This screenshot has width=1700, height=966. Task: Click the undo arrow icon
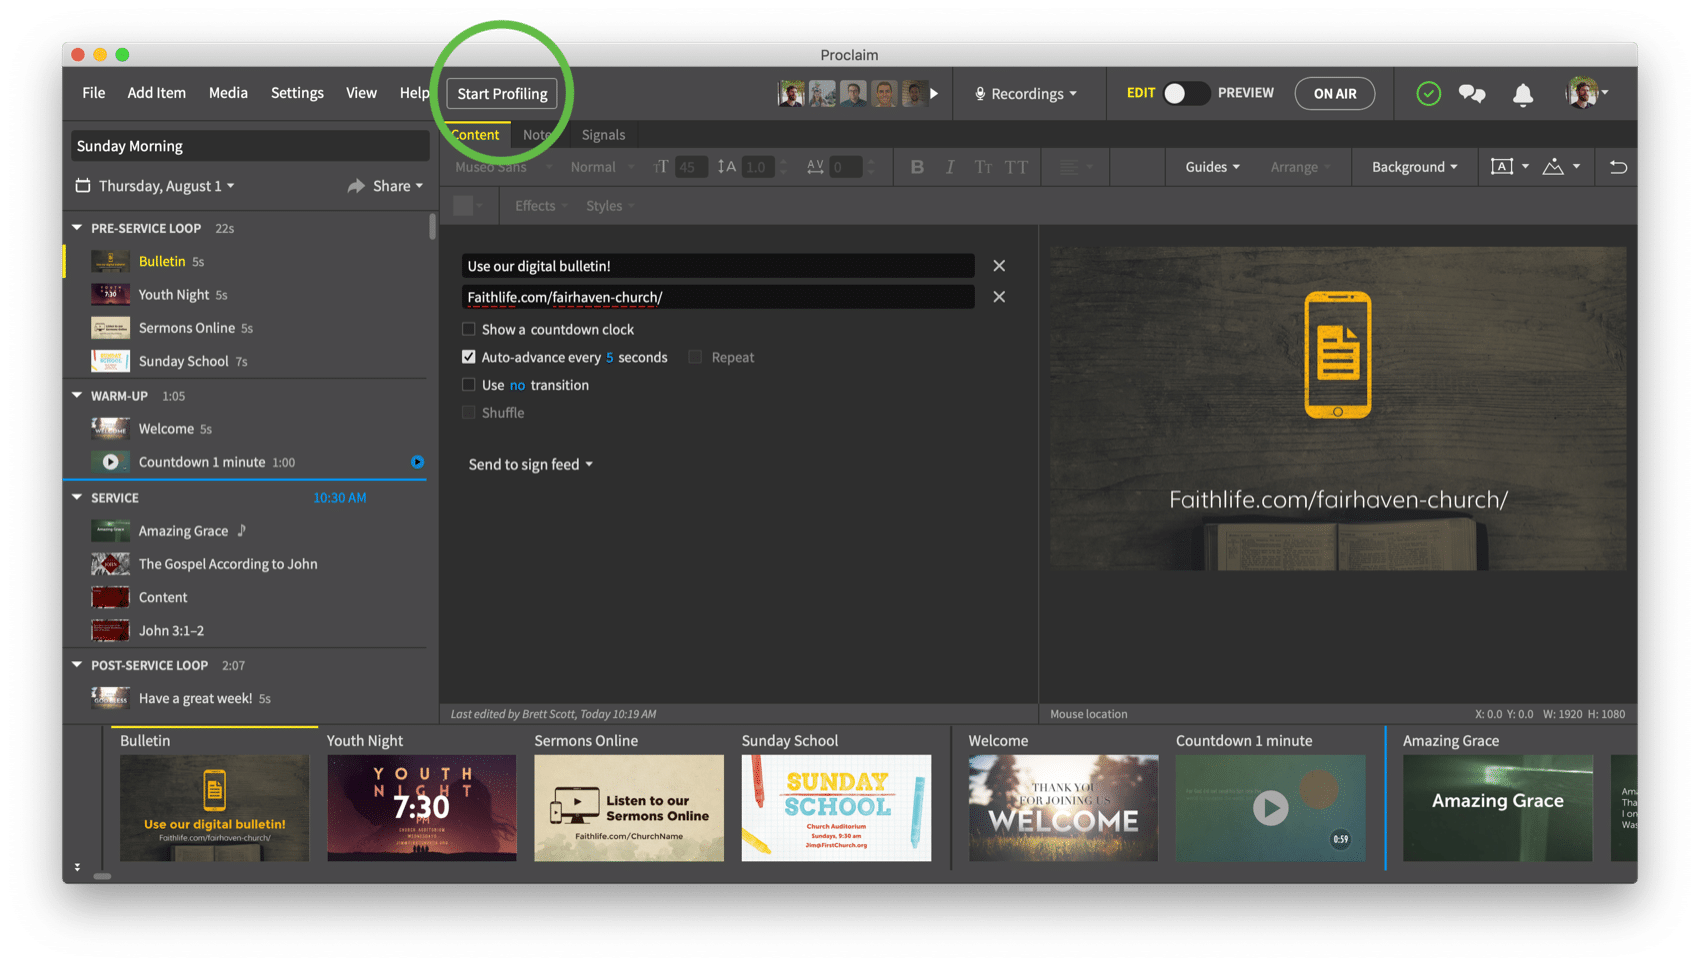1618,167
